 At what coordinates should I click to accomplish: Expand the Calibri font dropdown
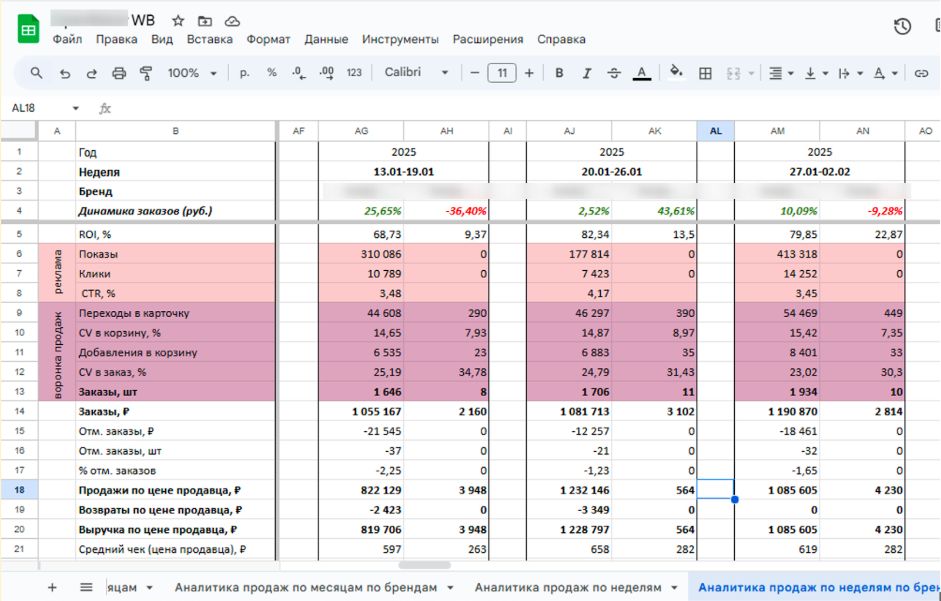coord(416,73)
